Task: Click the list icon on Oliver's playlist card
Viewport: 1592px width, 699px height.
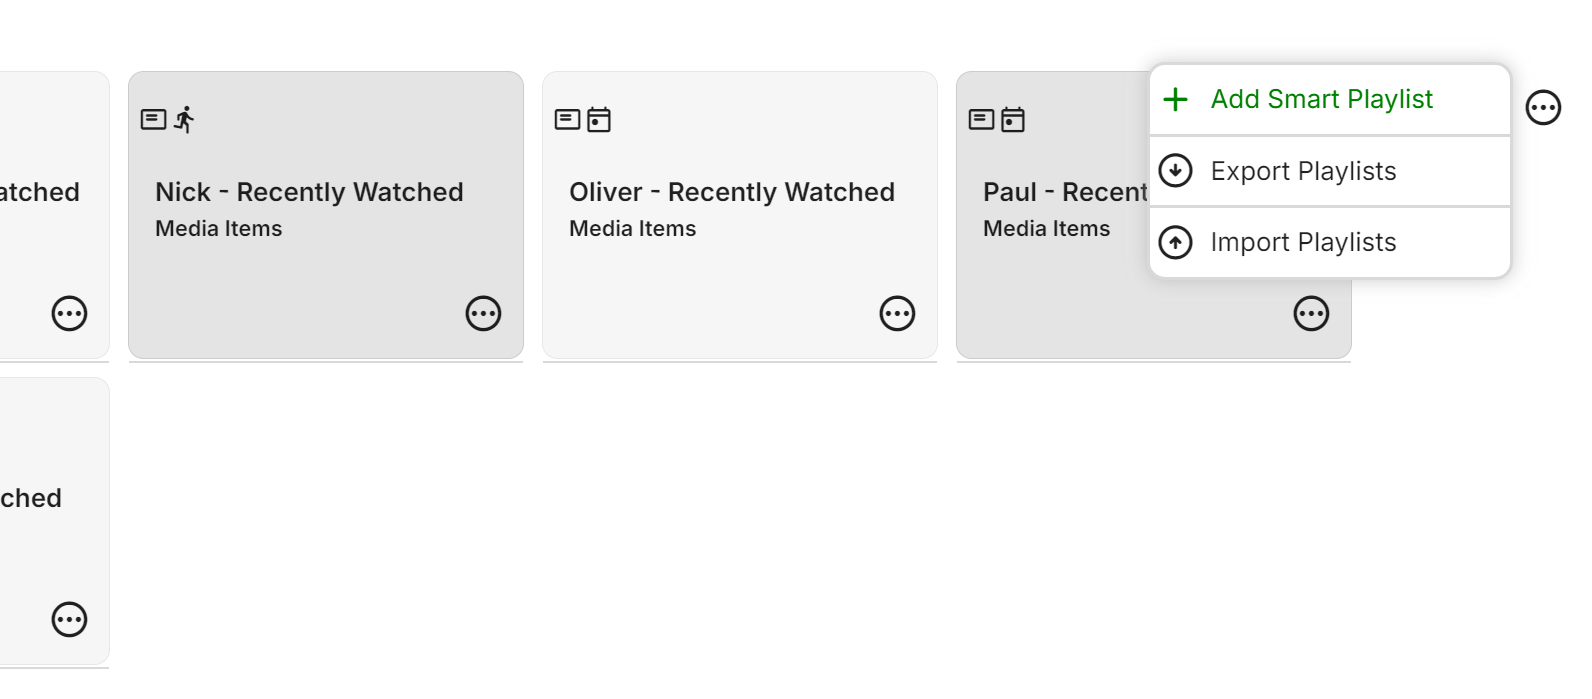Action: pyautogui.click(x=567, y=120)
